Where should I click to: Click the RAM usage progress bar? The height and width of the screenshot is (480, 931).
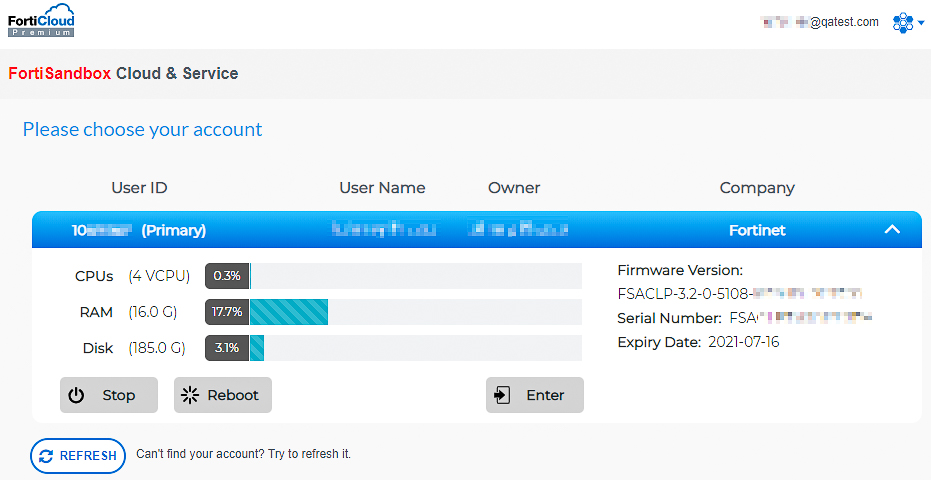(x=393, y=312)
